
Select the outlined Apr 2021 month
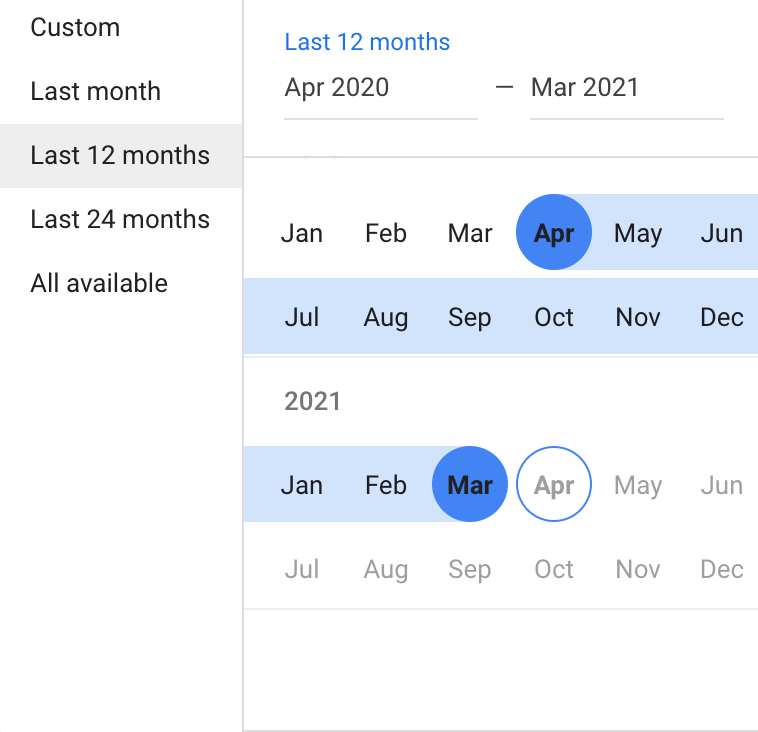554,485
